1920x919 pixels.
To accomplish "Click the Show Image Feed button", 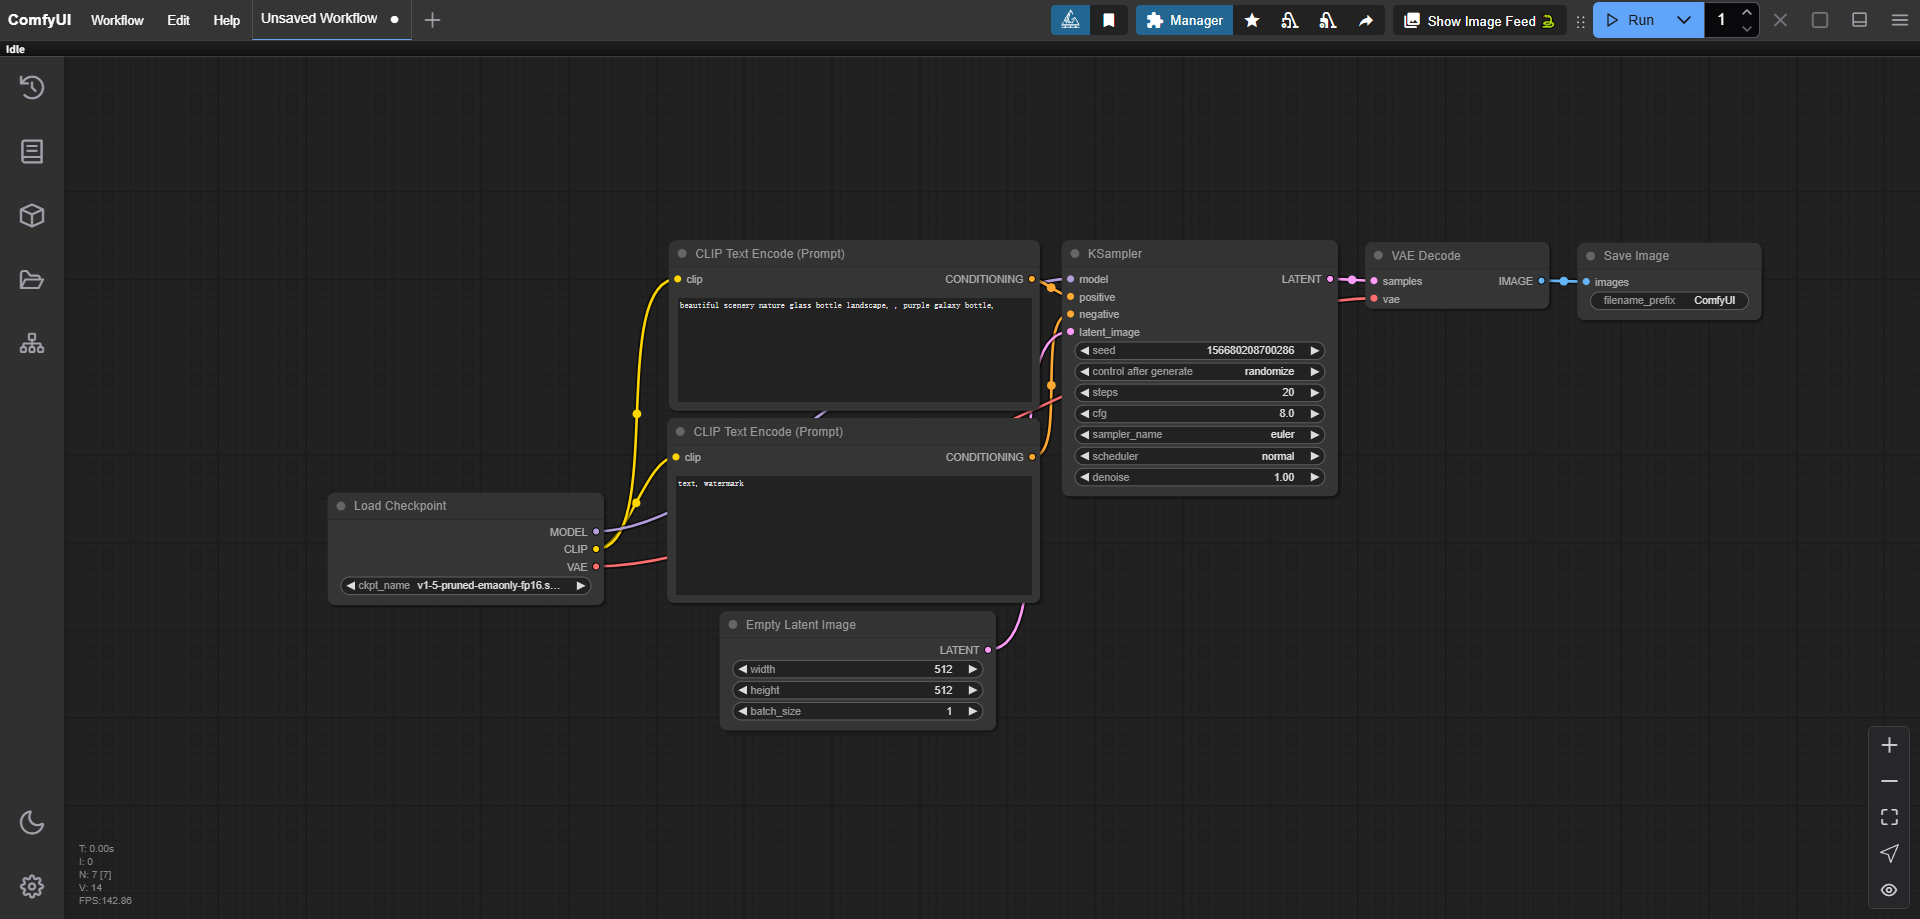I will [x=1479, y=21].
